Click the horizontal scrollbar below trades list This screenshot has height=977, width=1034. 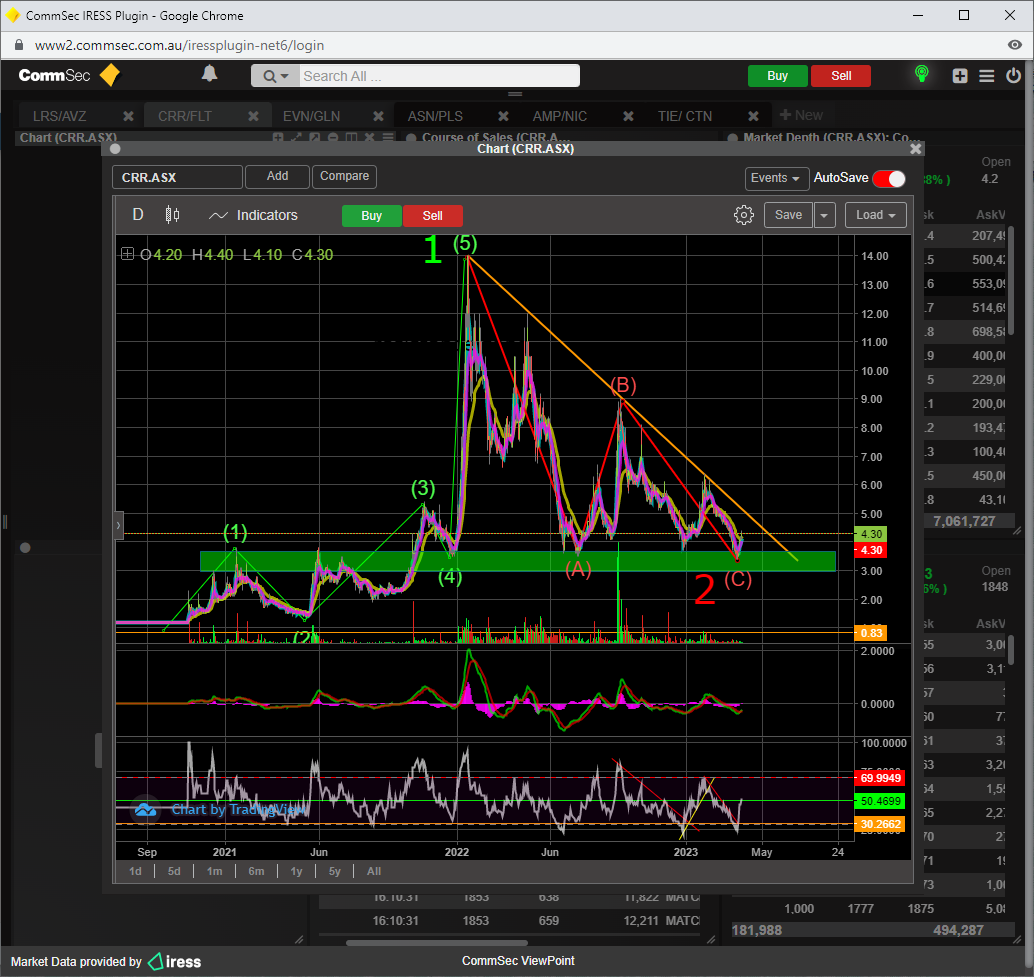click(x=437, y=943)
